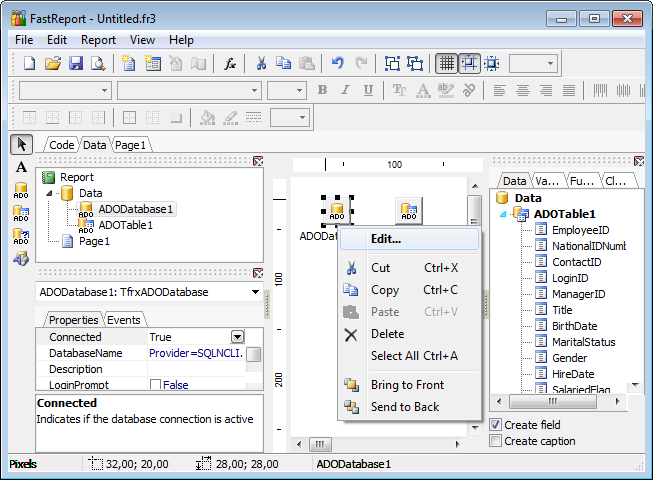
Task: Click the Save report icon
Action: 76,63
